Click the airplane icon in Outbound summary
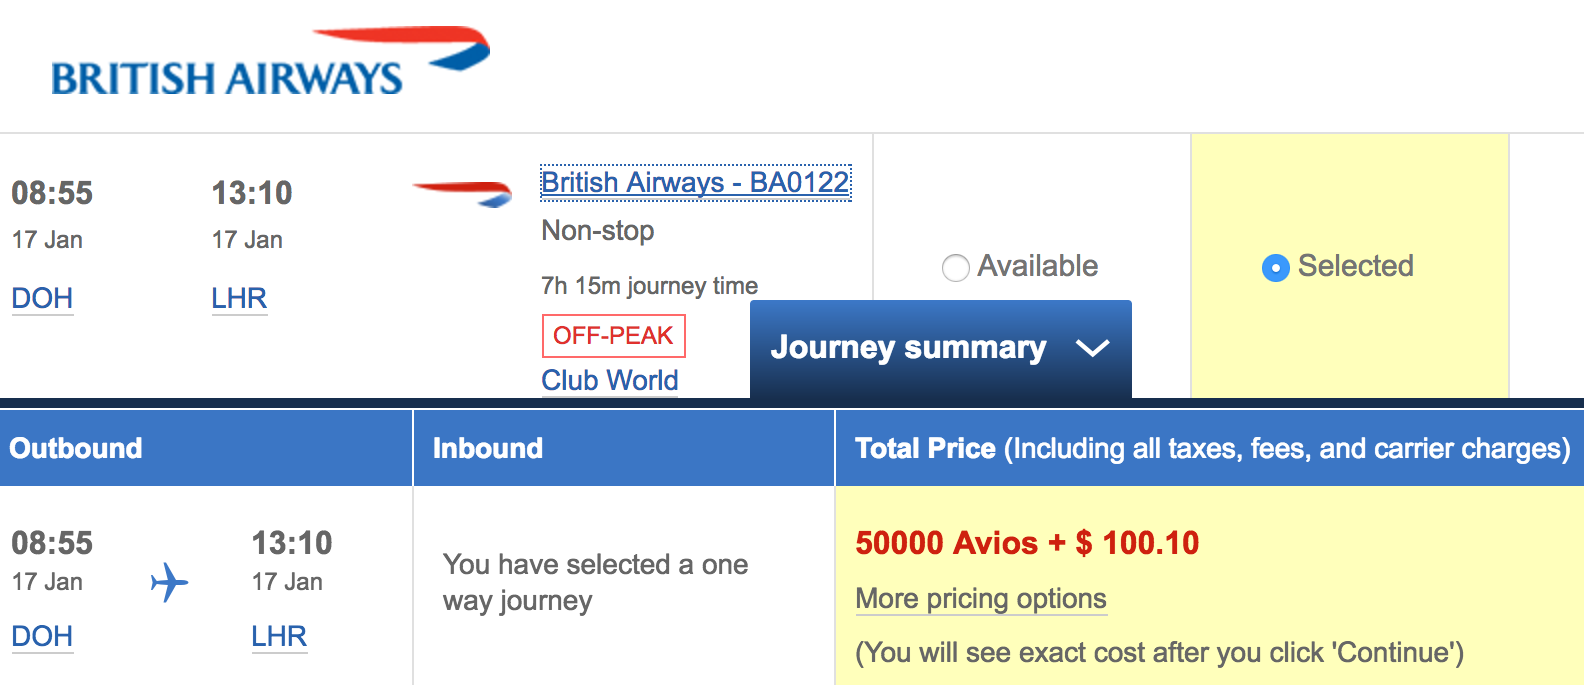Viewport: 1584px width, 685px height. point(169,582)
